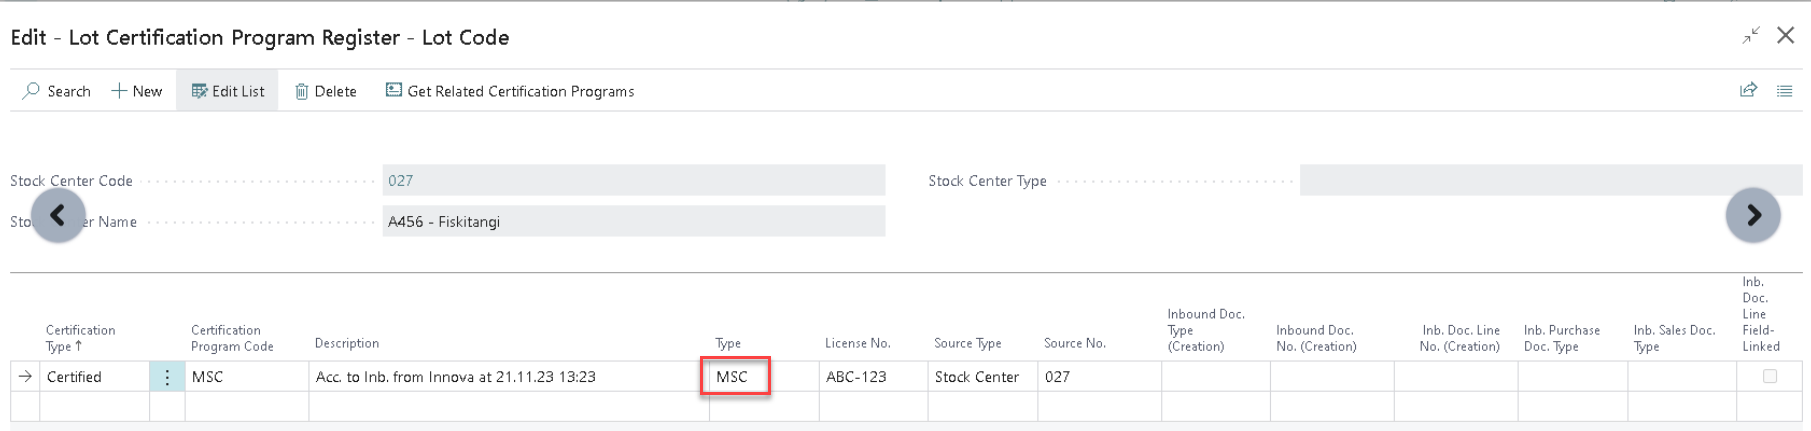
Task: Click the Delete trash icon
Action: pos(301,91)
